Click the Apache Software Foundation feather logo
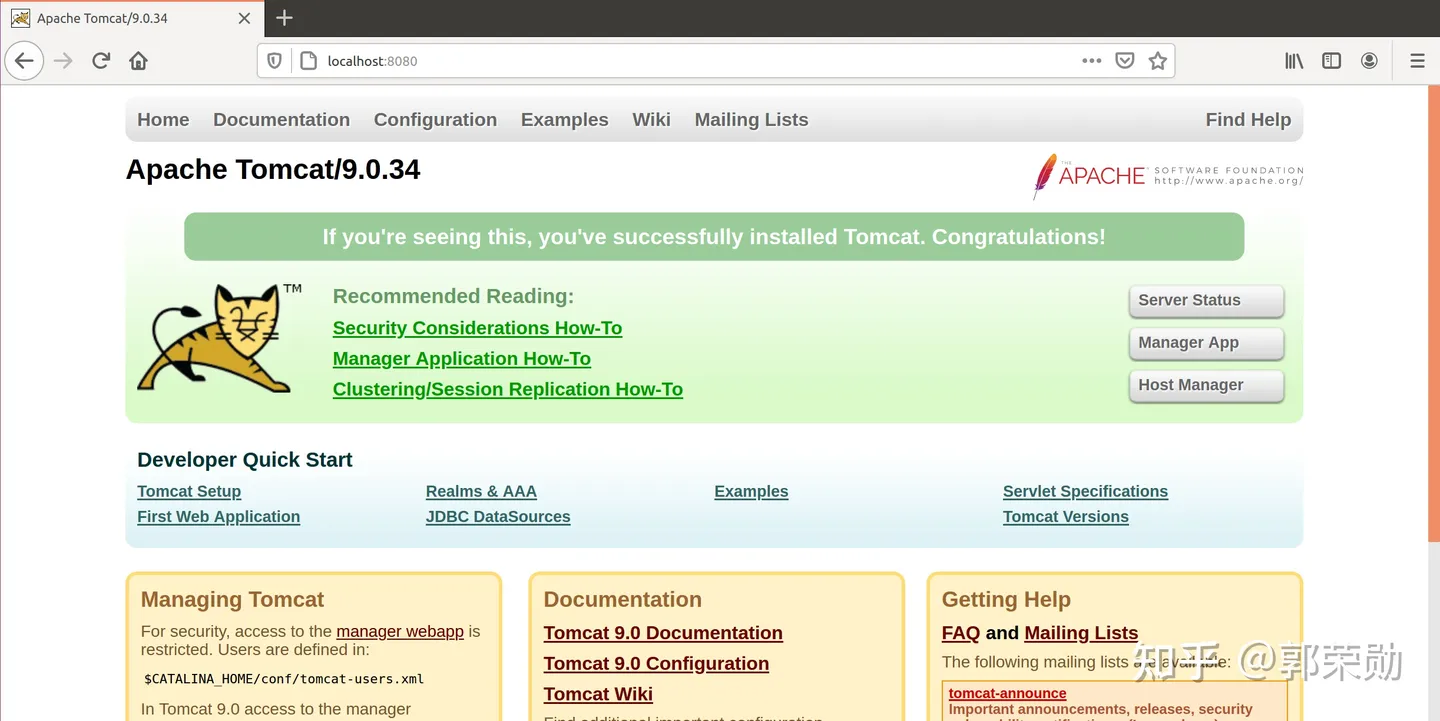1440x721 pixels. tap(1168, 176)
